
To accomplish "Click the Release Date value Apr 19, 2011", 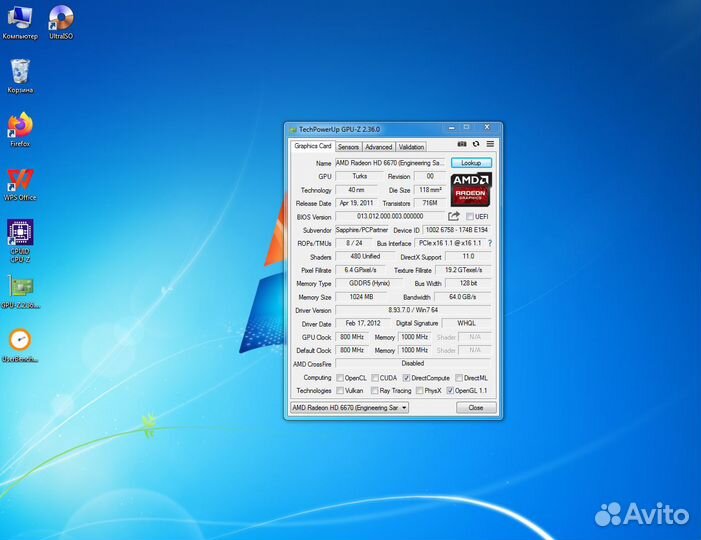I will pyautogui.click(x=356, y=203).
